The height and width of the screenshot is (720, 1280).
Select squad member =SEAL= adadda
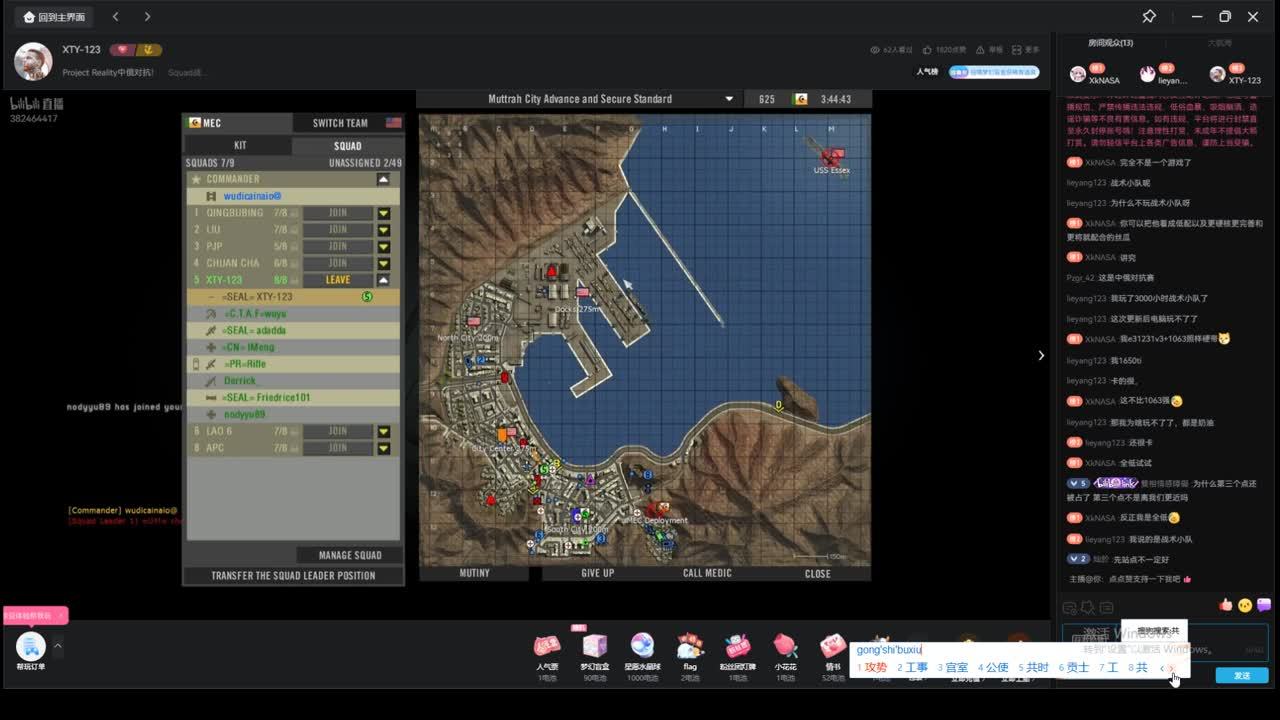(x=294, y=330)
